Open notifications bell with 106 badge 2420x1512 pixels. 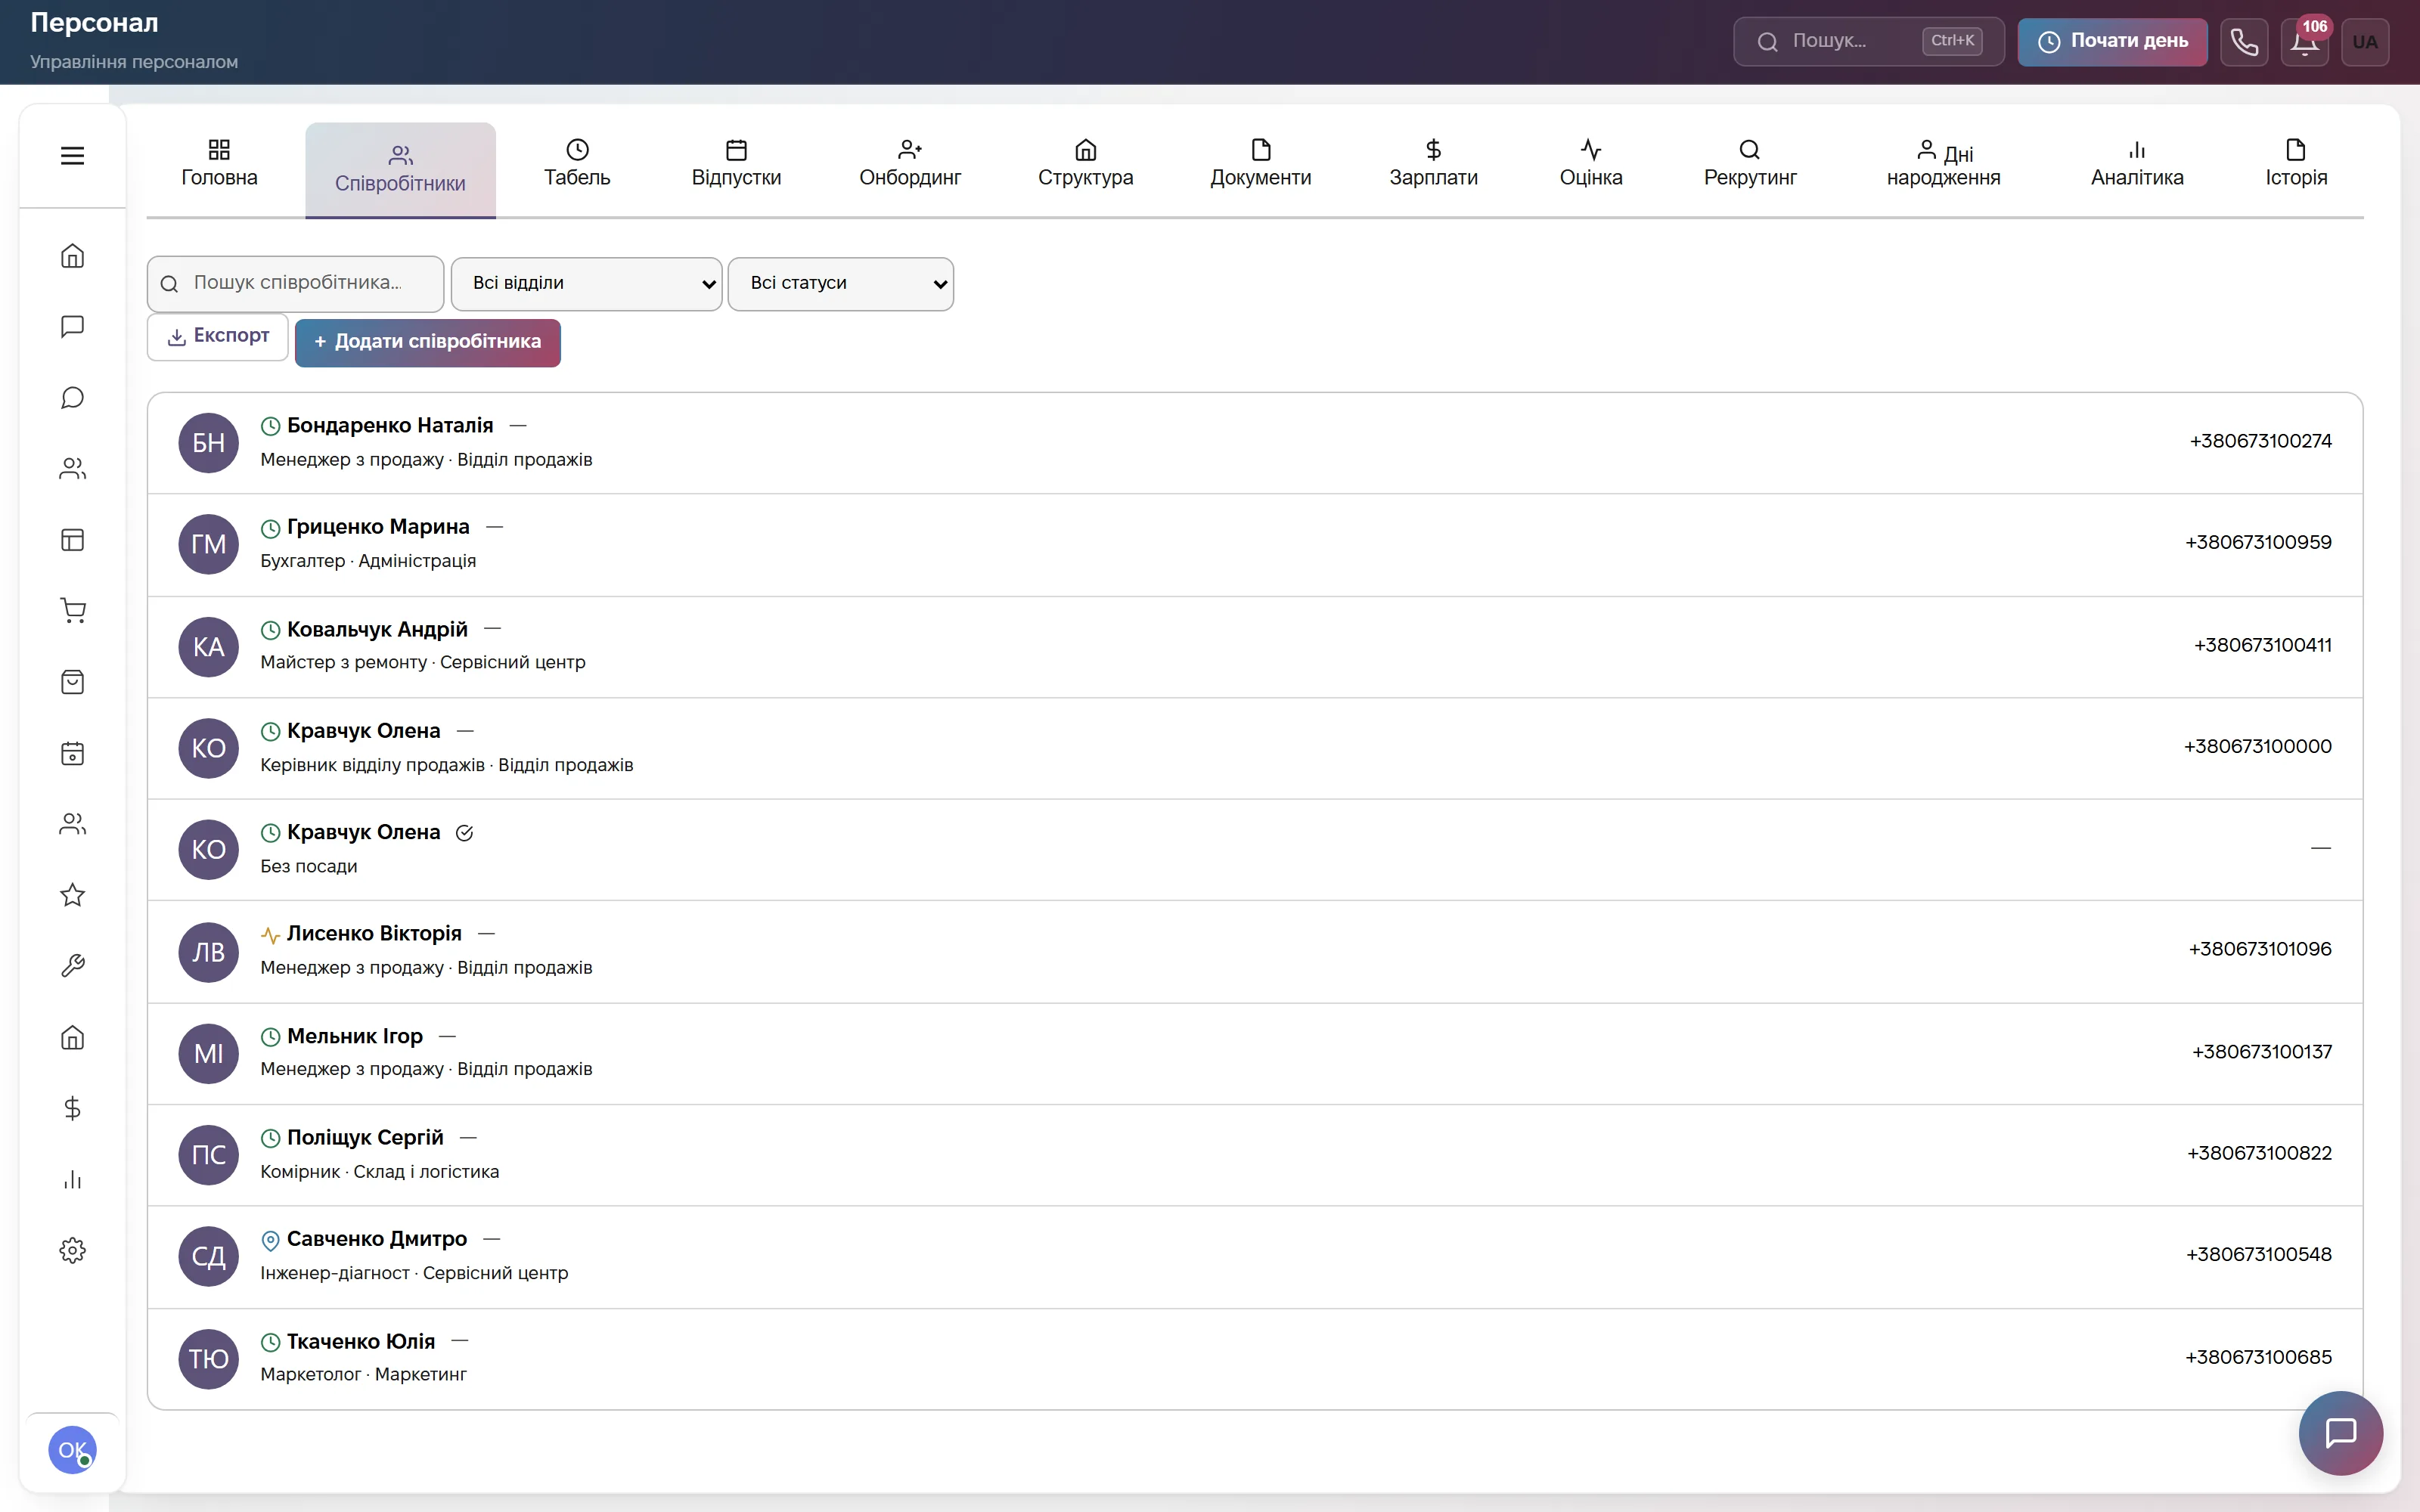pyautogui.click(x=2305, y=42)
